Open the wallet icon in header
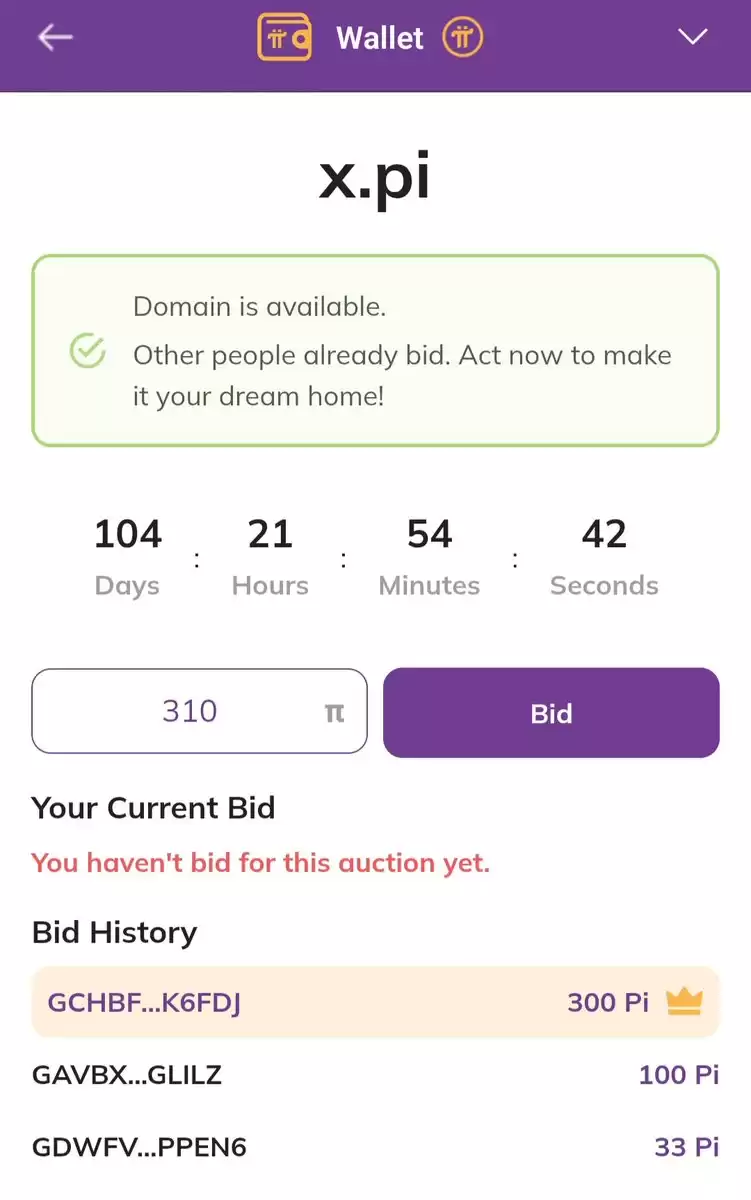 tap(285, 37)
